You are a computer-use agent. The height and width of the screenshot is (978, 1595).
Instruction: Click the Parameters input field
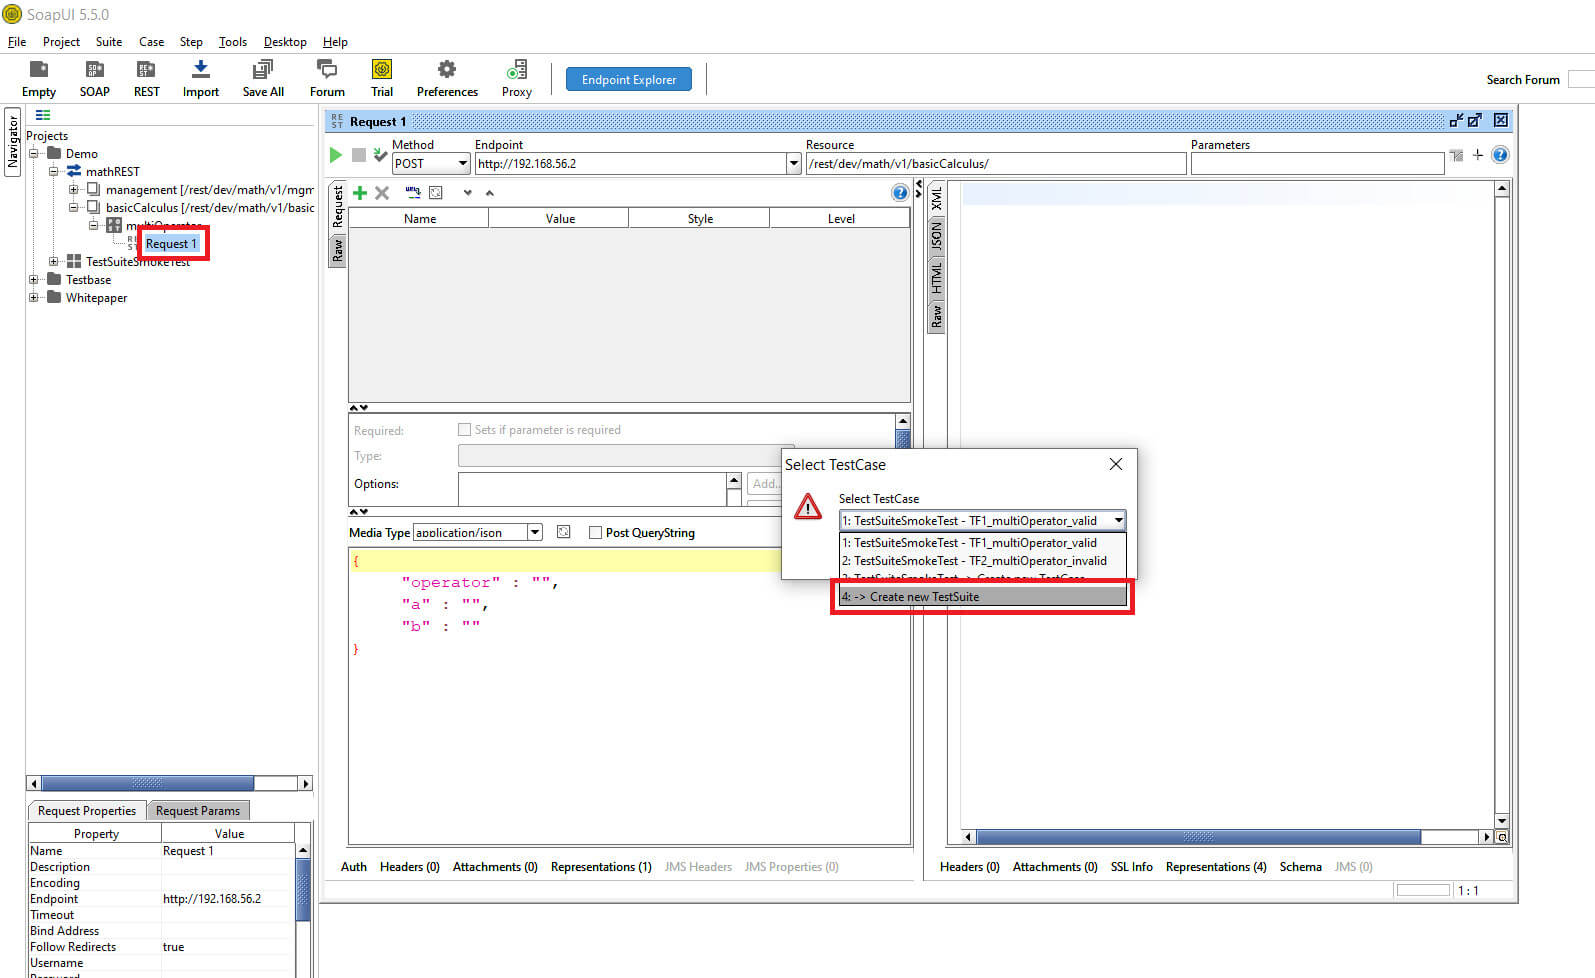[x=1317, y=163]
